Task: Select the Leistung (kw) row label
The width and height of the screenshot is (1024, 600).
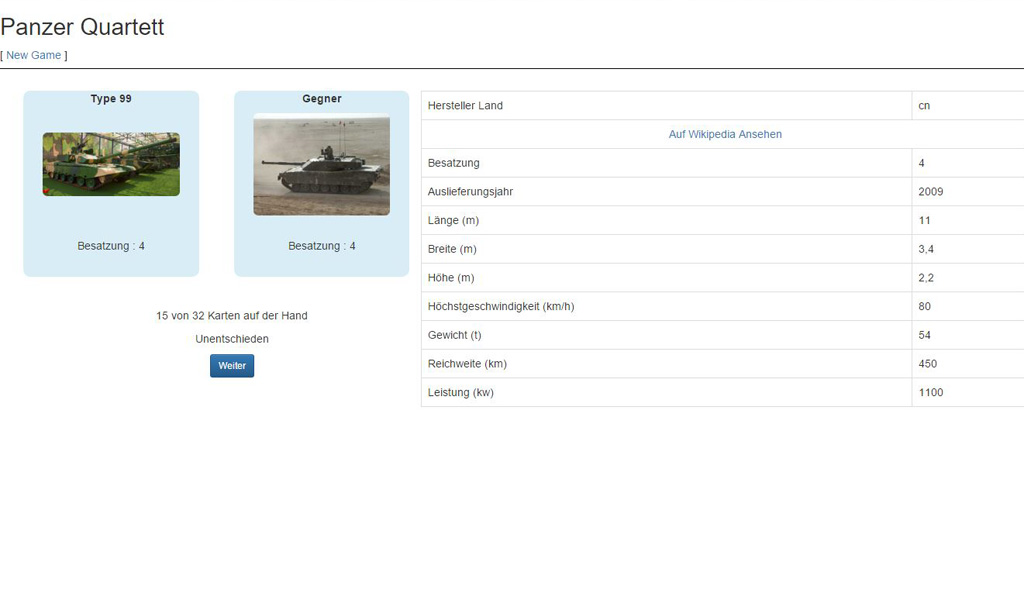Action: [x=460, y=393]
